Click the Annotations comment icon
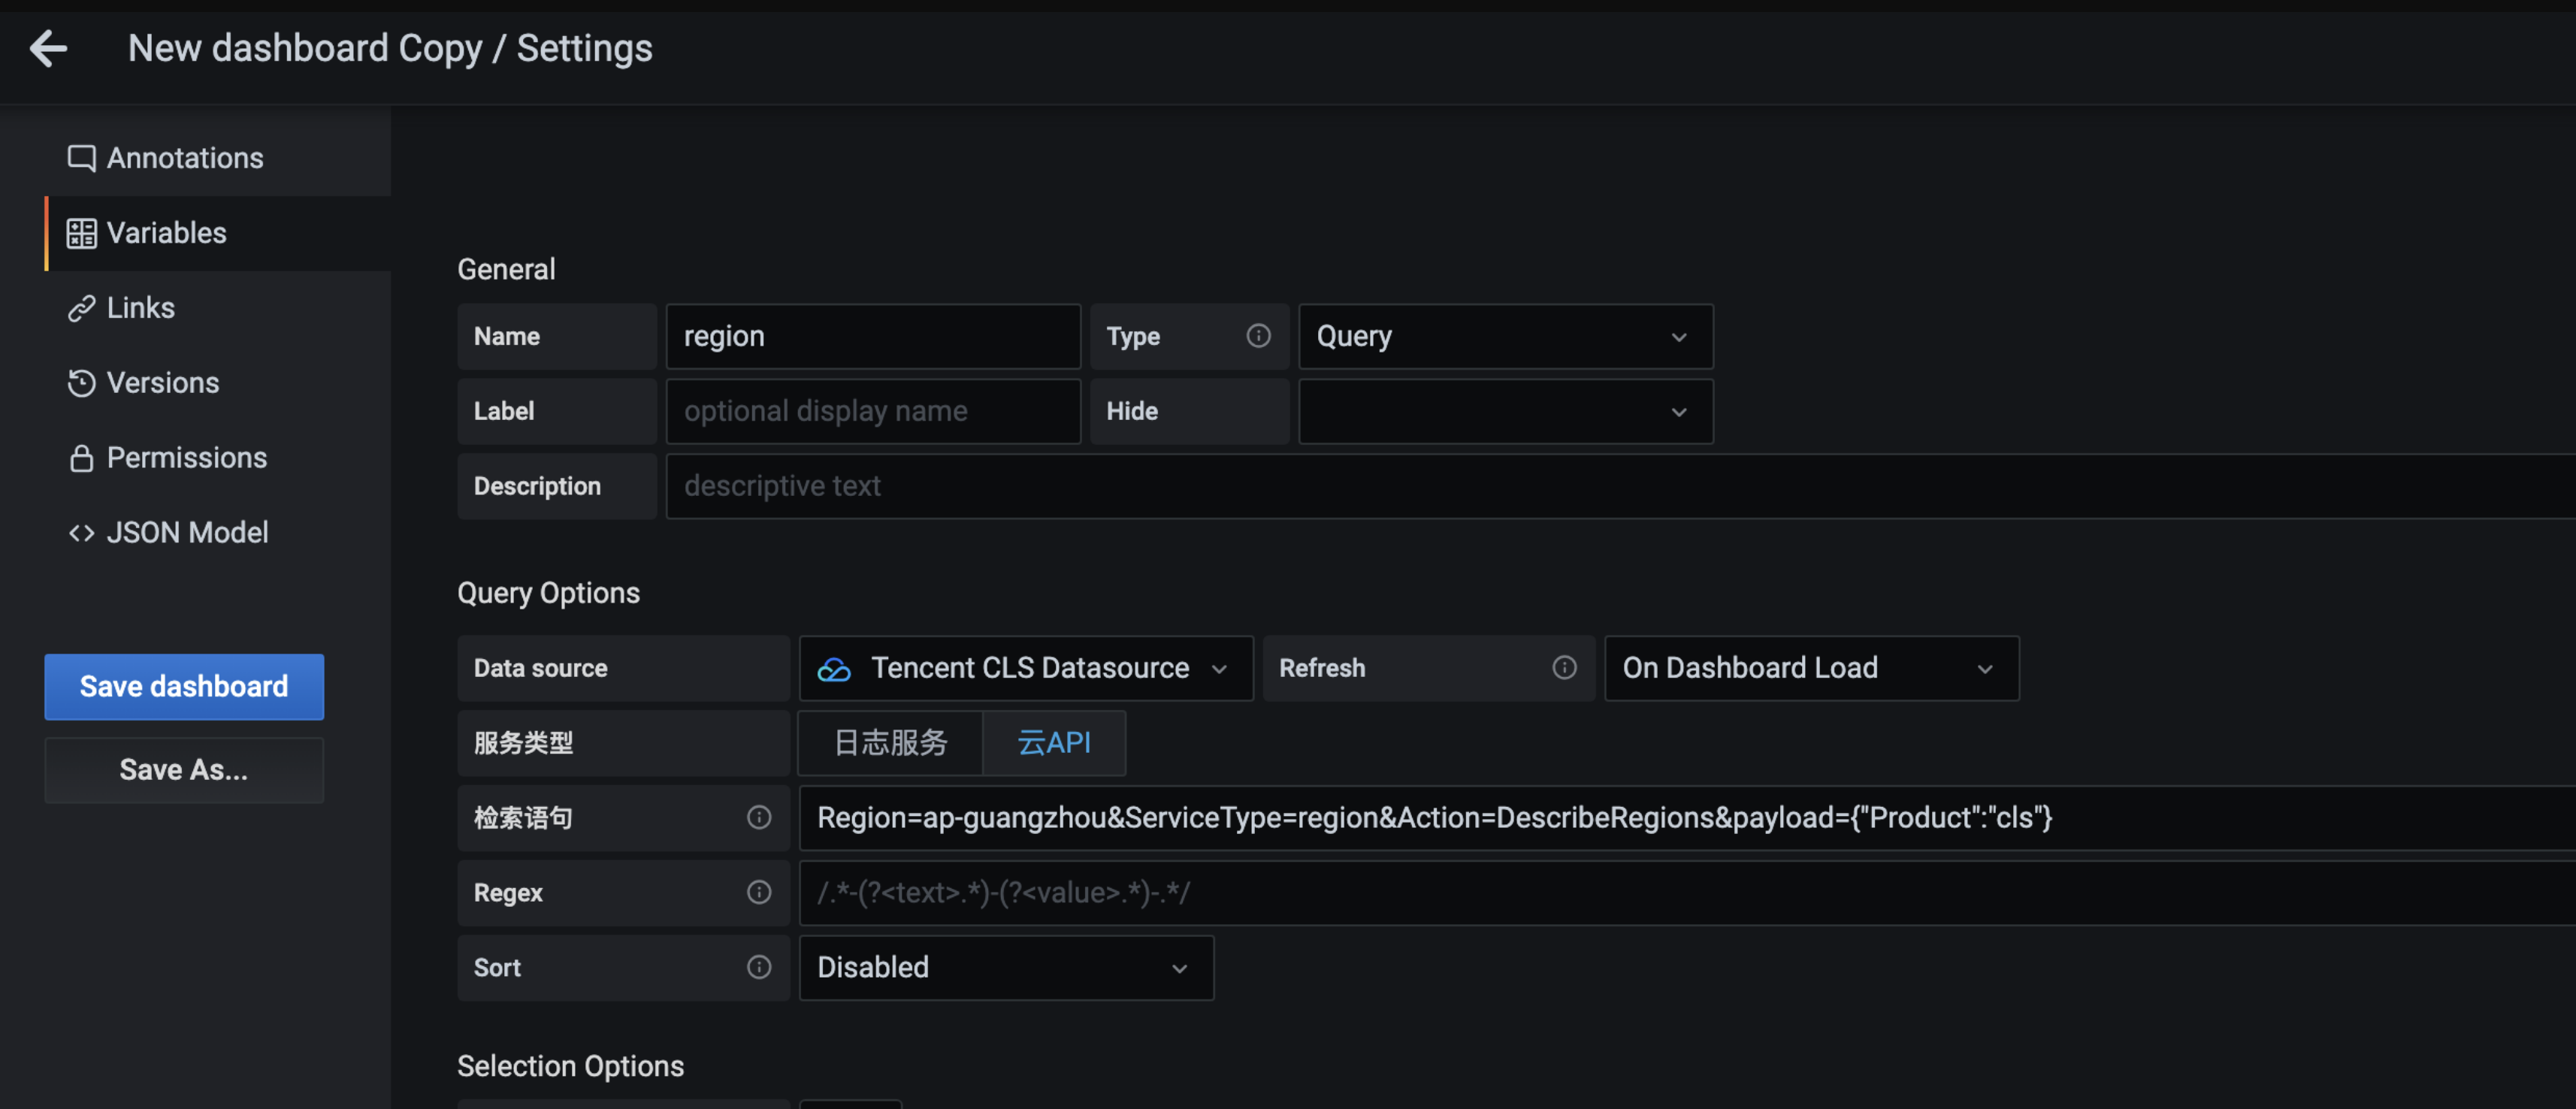This screenshot has width=2576, height=1109. point(81,158)
